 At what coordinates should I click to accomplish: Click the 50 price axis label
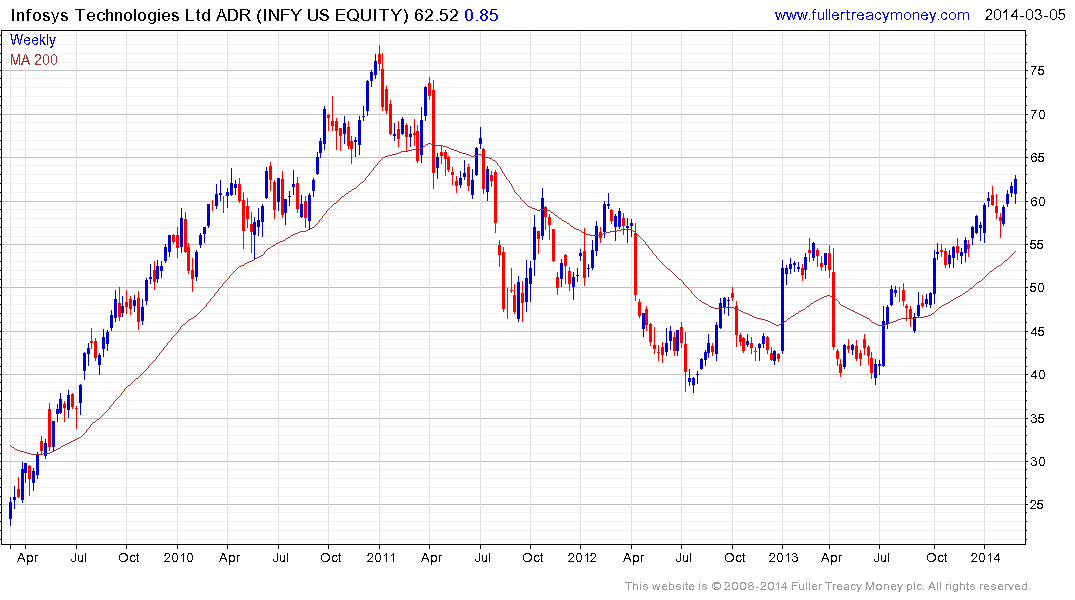point(1037,288)
